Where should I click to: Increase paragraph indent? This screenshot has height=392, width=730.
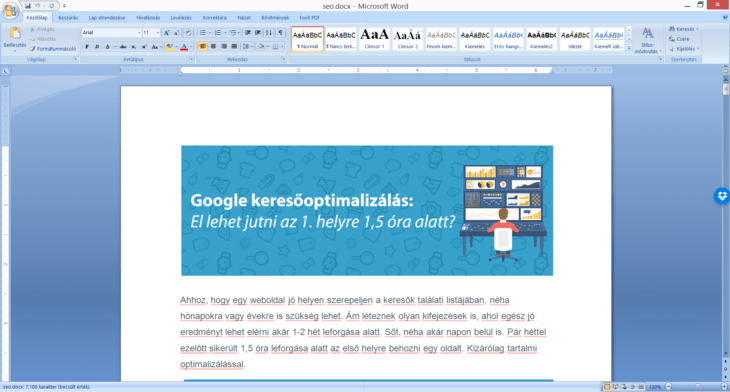[258, 33]
